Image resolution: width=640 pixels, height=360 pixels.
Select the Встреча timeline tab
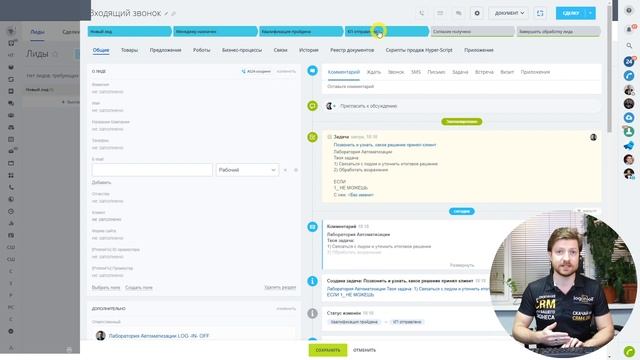pos(484,72)
